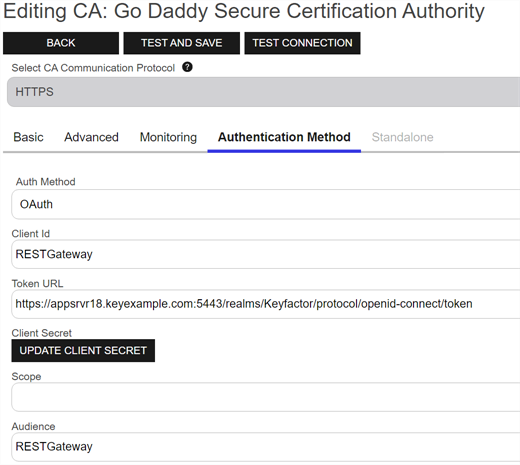The width and height of the screenshot is (520, 465).
Task: Click the Authentication Method tab
Action: click(284, 137)
